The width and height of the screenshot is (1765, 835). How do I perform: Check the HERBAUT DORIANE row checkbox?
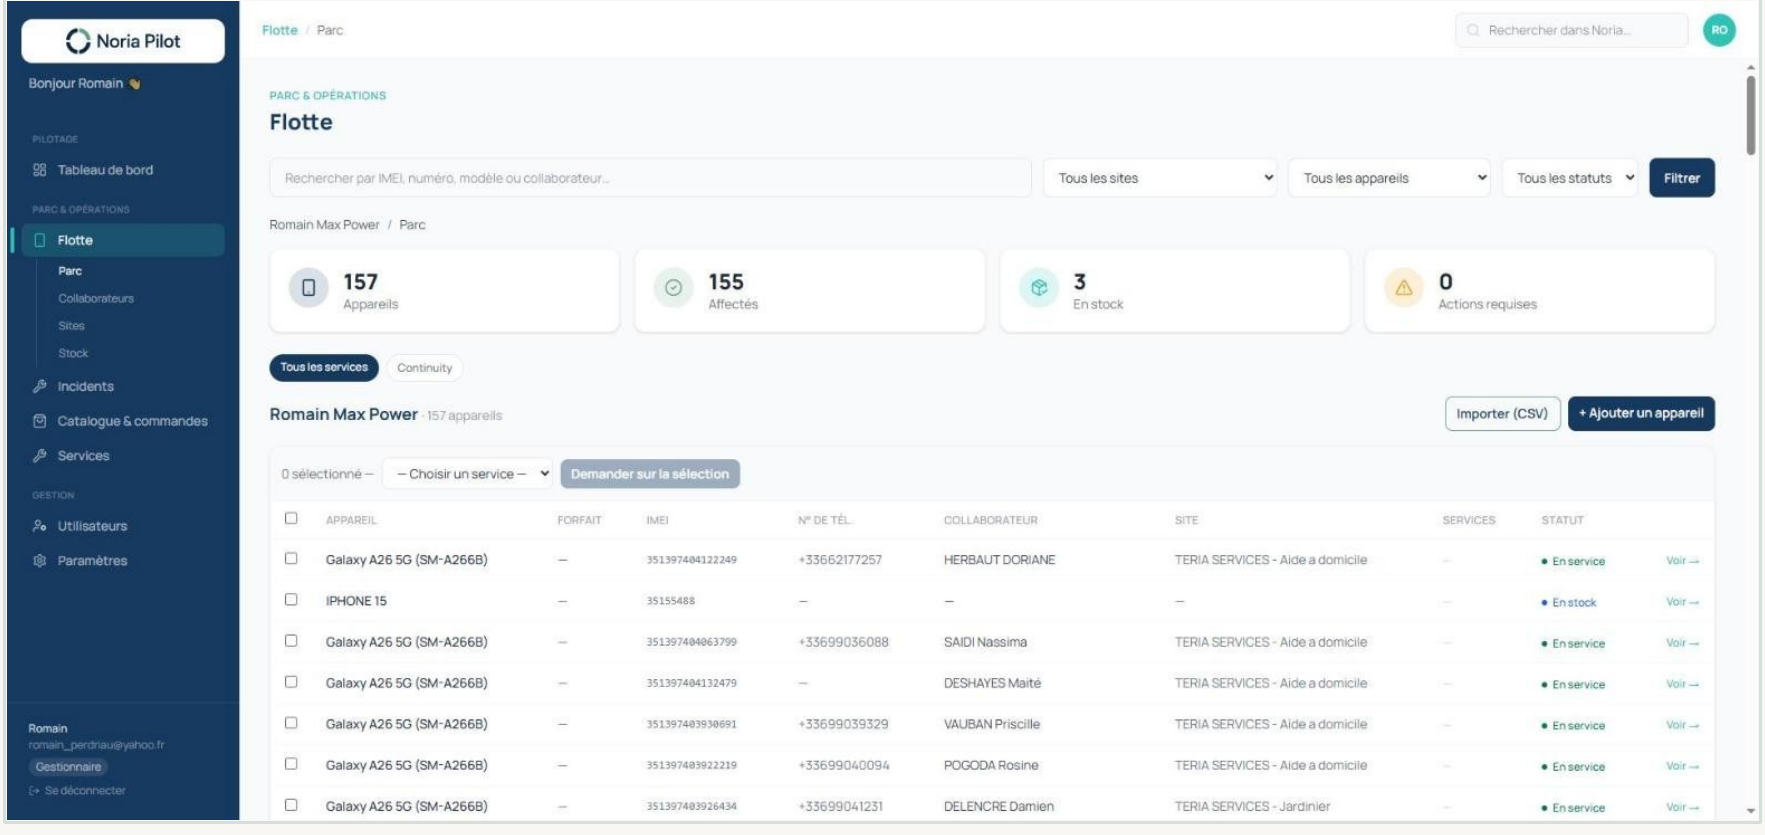click(x=291, y=558)
